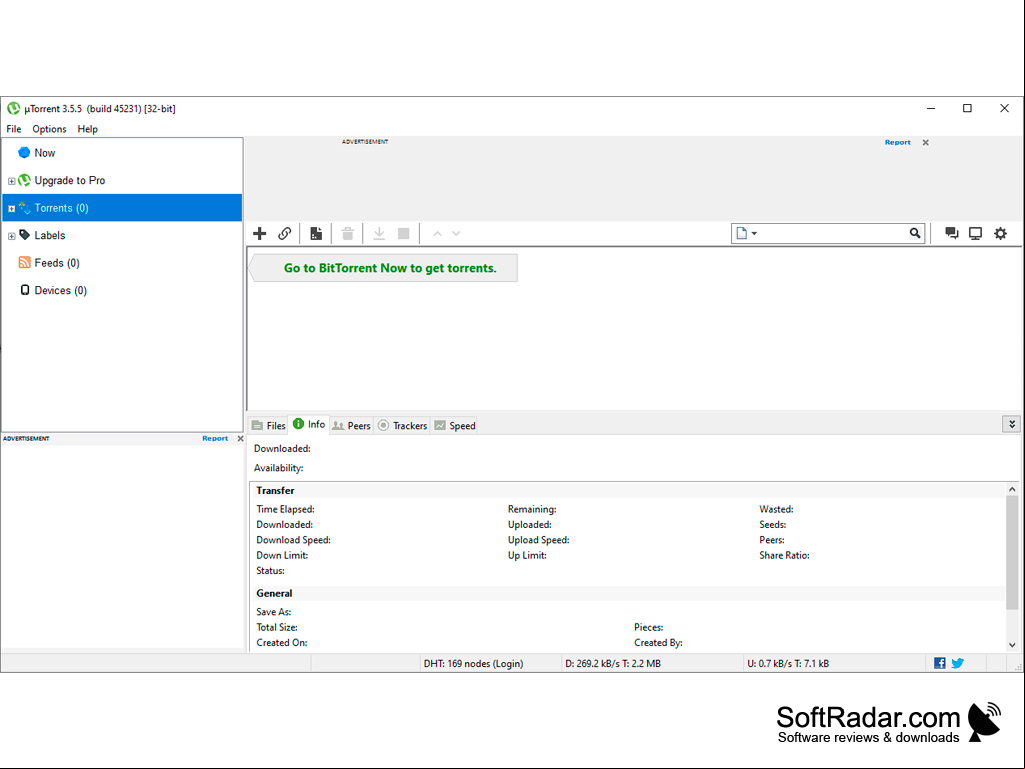Click the Add Torrent from URL link icon
Viewport: 1025px width, 769px height.
(x=284, y=233)
